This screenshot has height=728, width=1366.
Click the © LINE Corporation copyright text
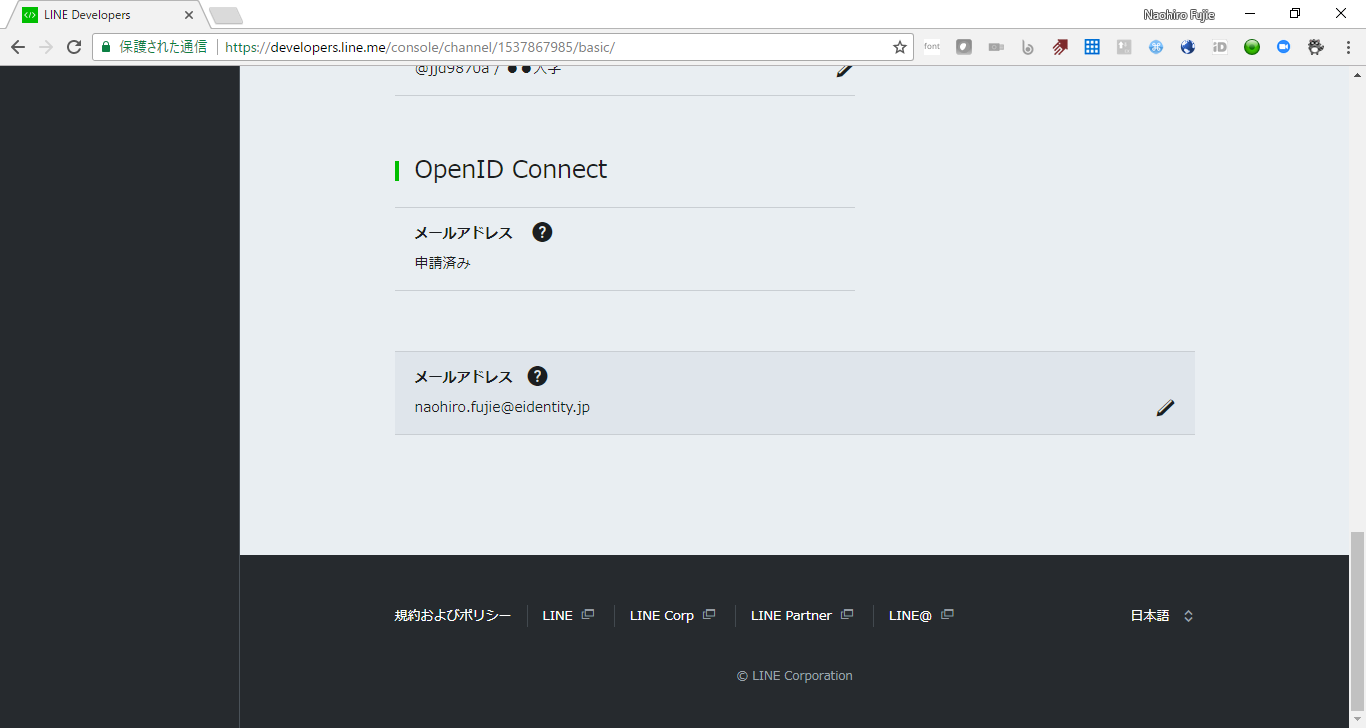pyautogui.click(x=795, y=676)
